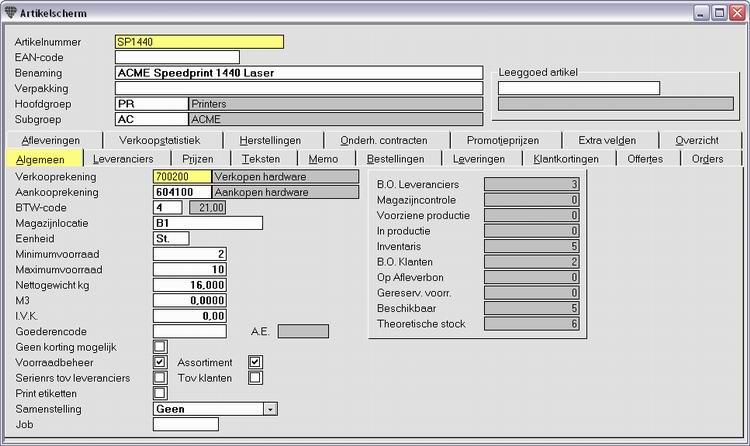Click the Verkopen hardware description
Viewport: 750px width, 446px height.
click(285, 177)
